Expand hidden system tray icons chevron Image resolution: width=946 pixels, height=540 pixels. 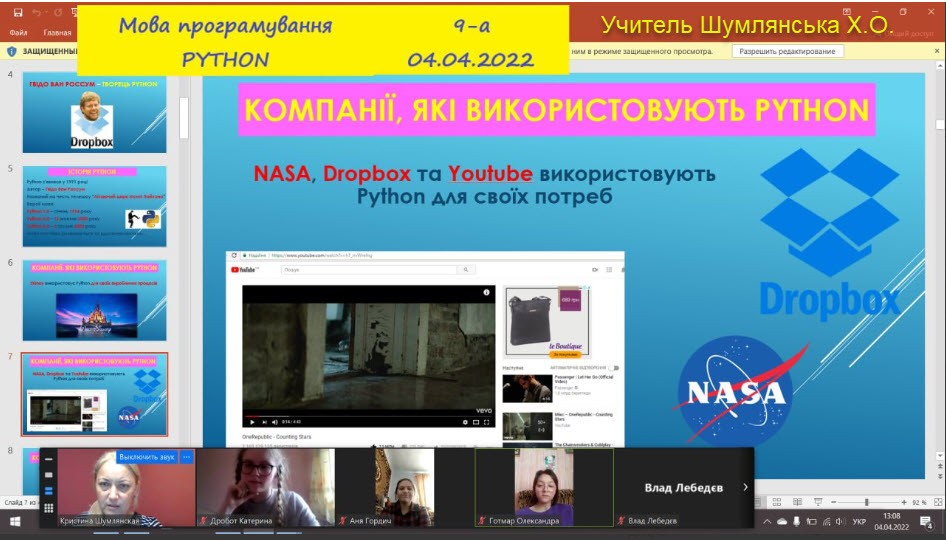pyautogui.click(x=768, y=522)
